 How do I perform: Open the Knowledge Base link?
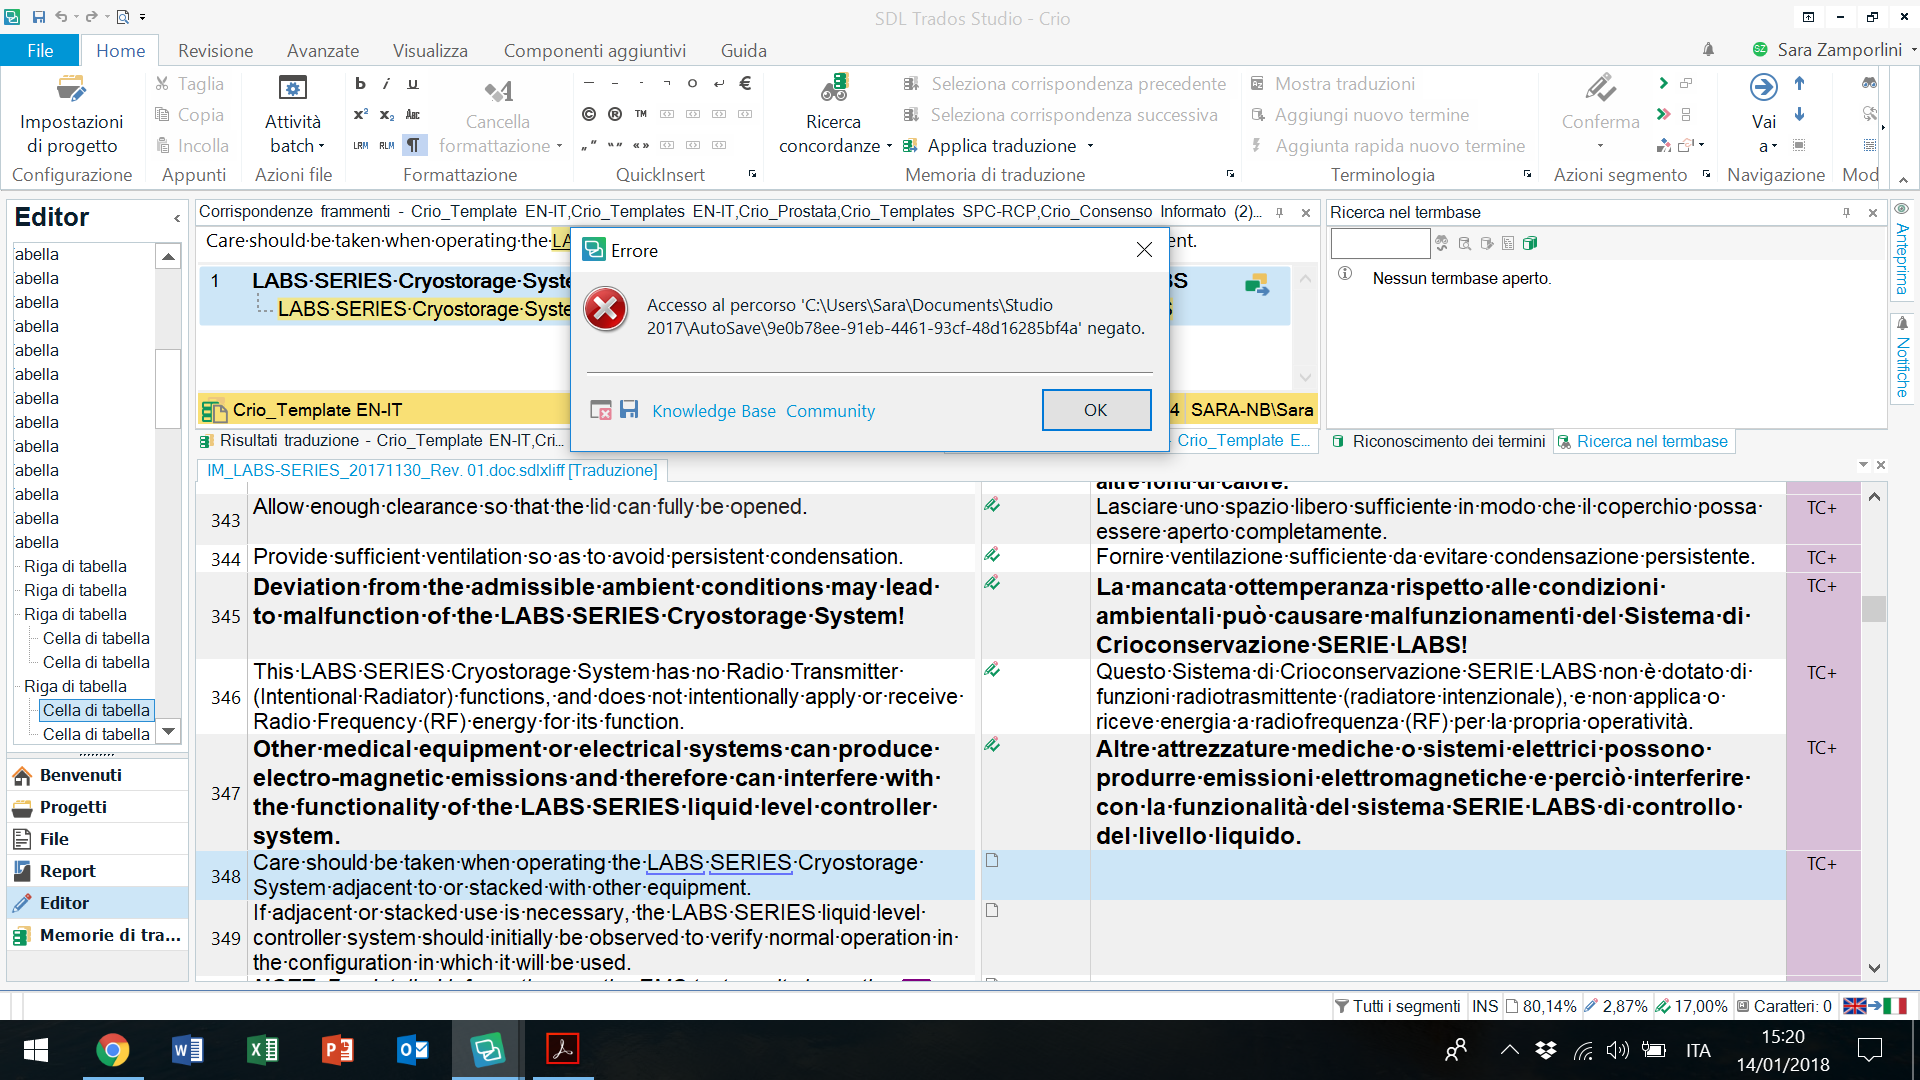pos(713,411)
